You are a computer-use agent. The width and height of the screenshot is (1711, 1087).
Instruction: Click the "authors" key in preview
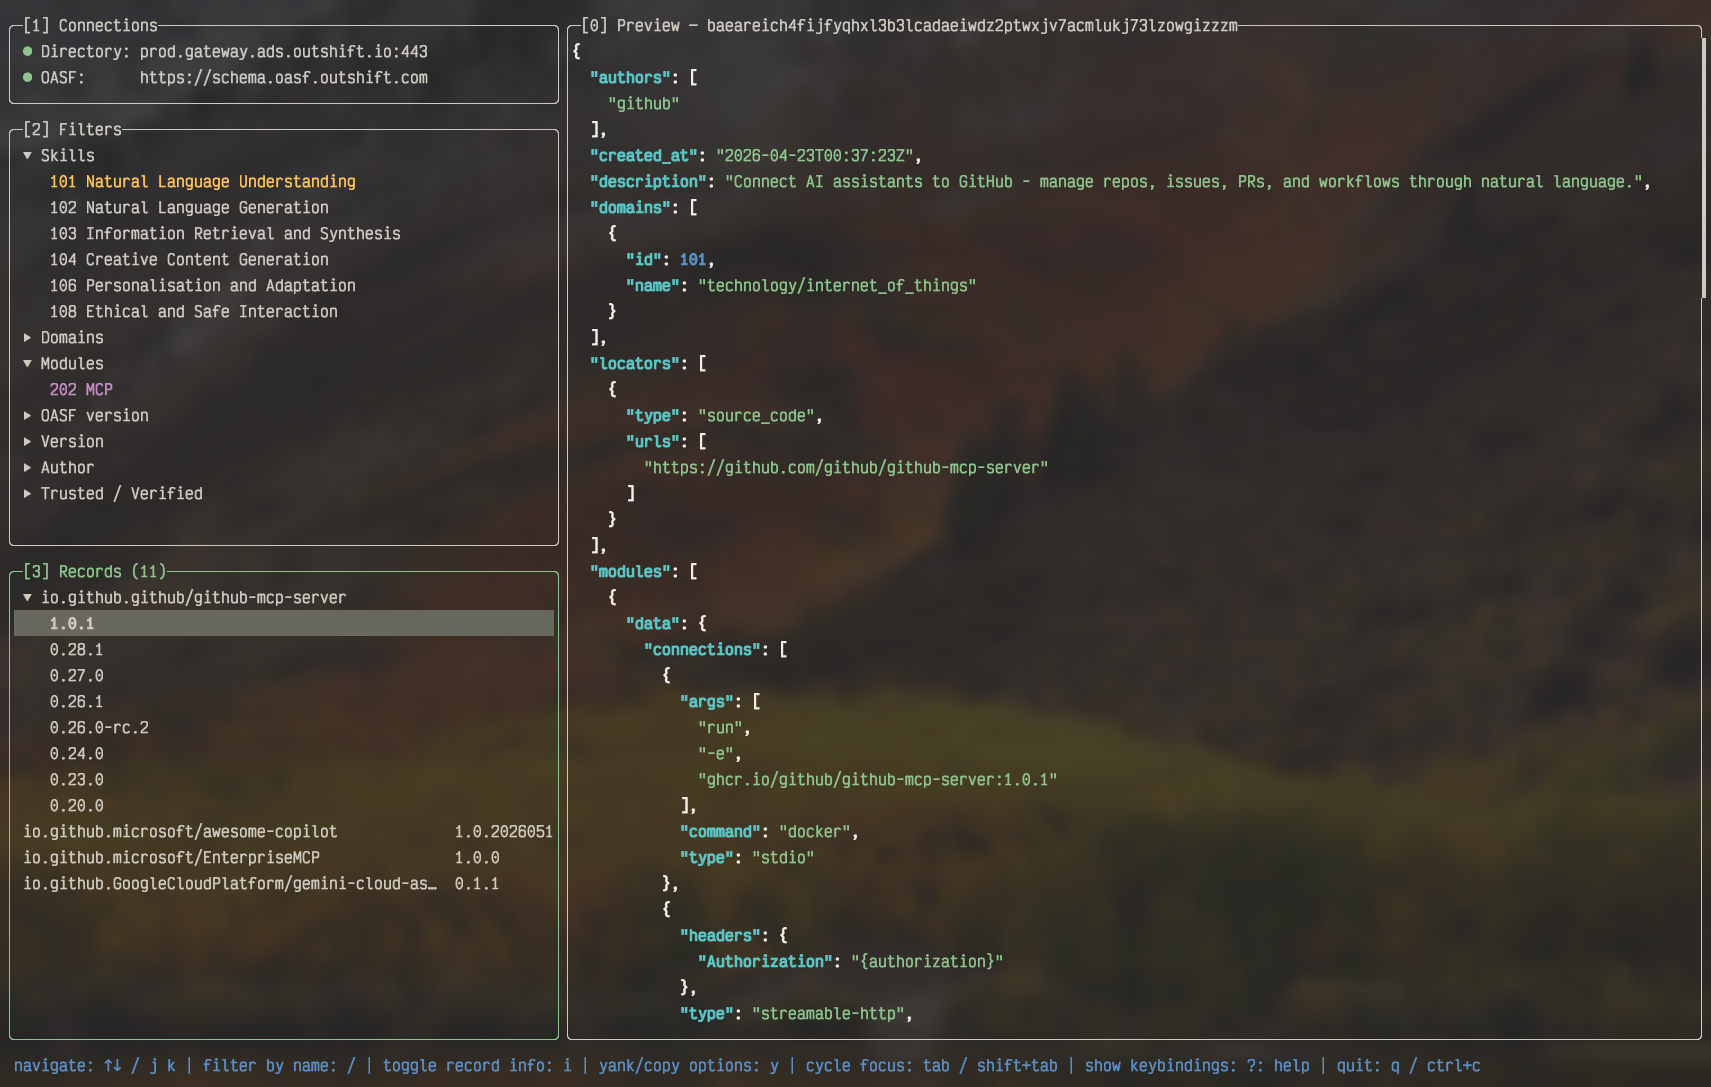click(630, 78)
